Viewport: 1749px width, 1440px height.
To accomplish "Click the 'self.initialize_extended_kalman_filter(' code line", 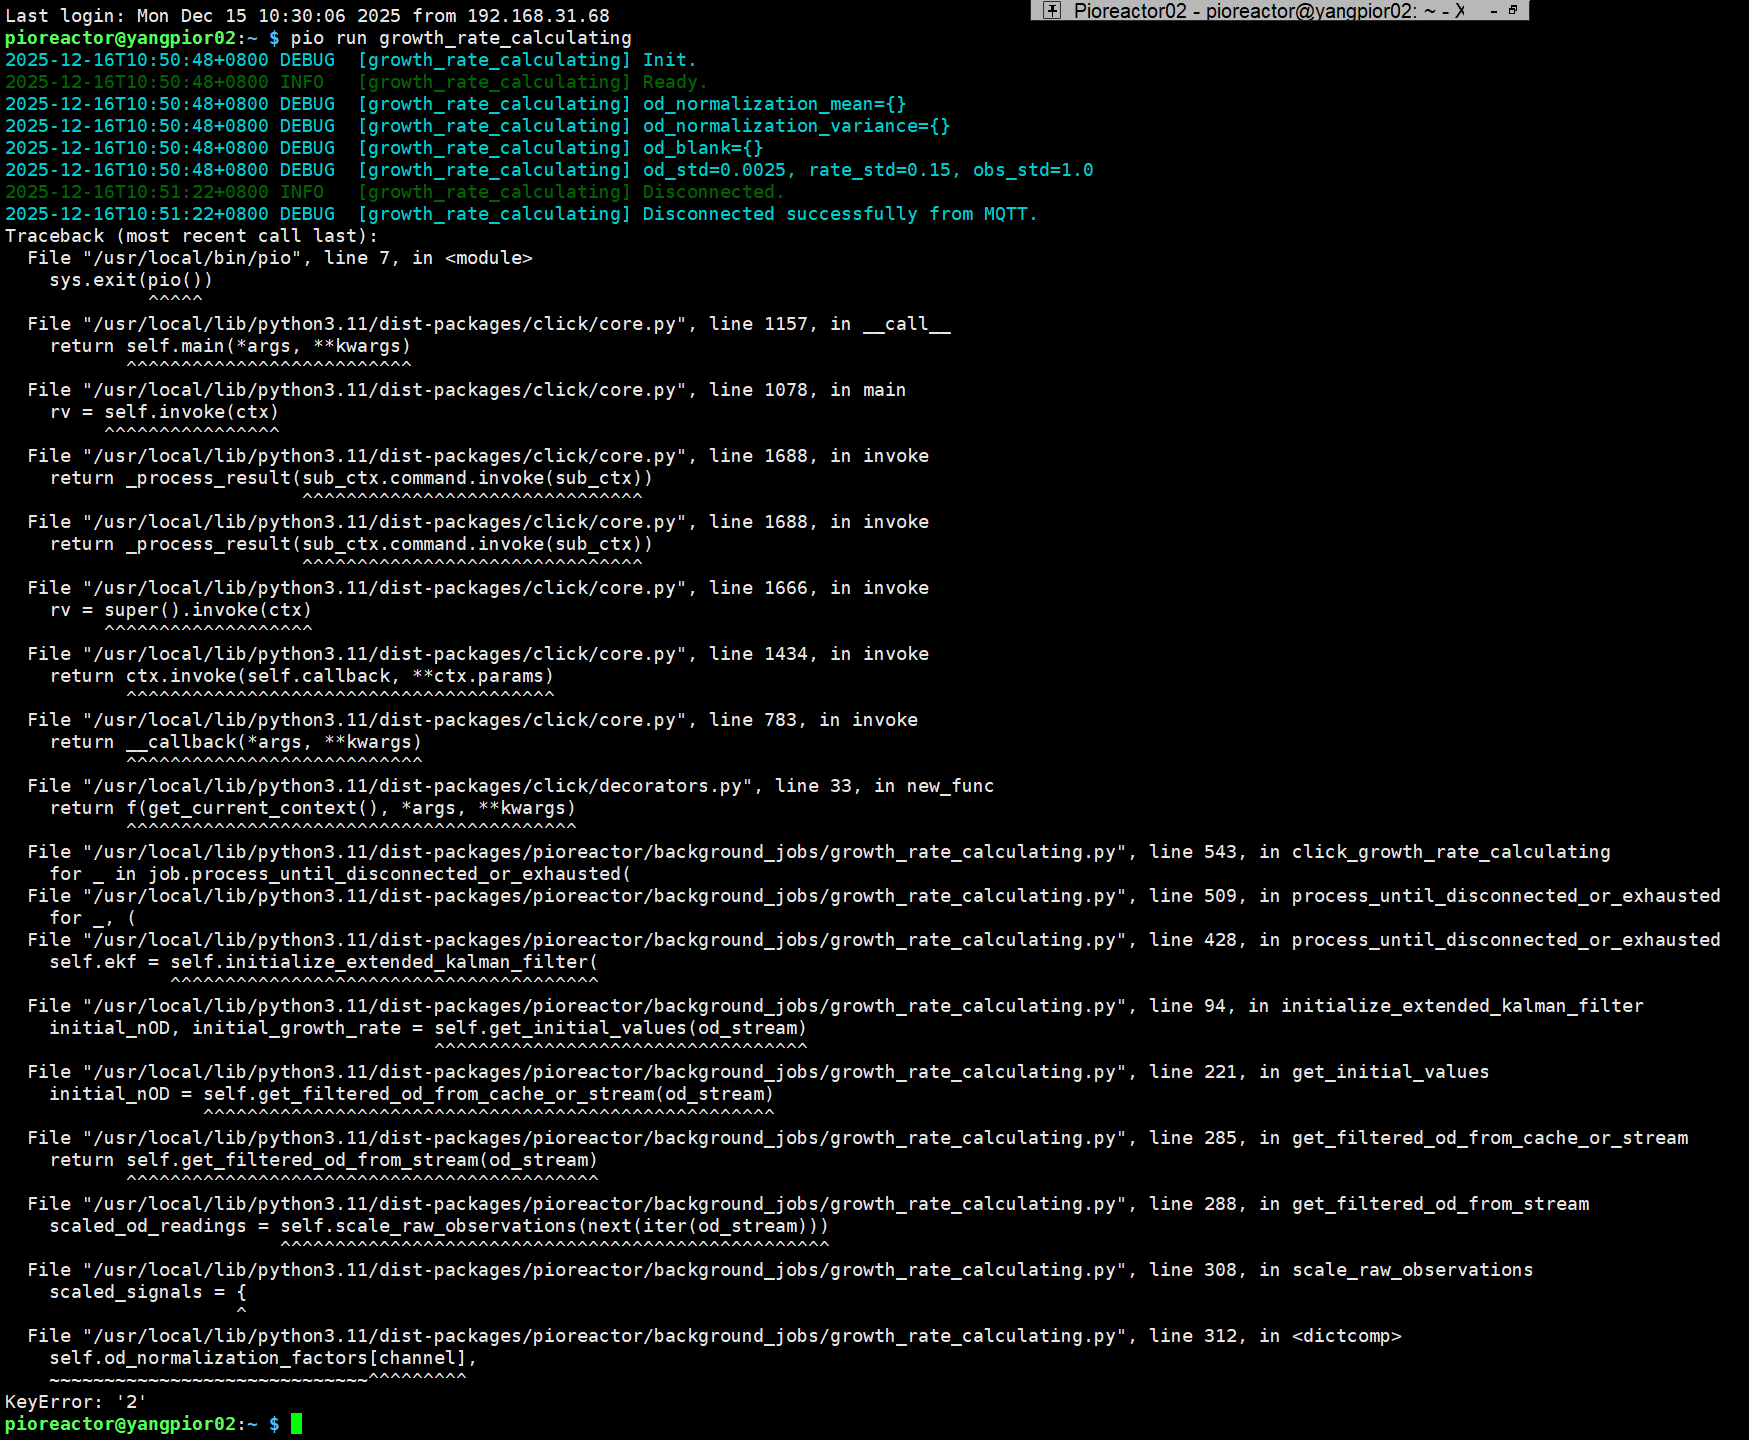I will (x=384, y=962).
